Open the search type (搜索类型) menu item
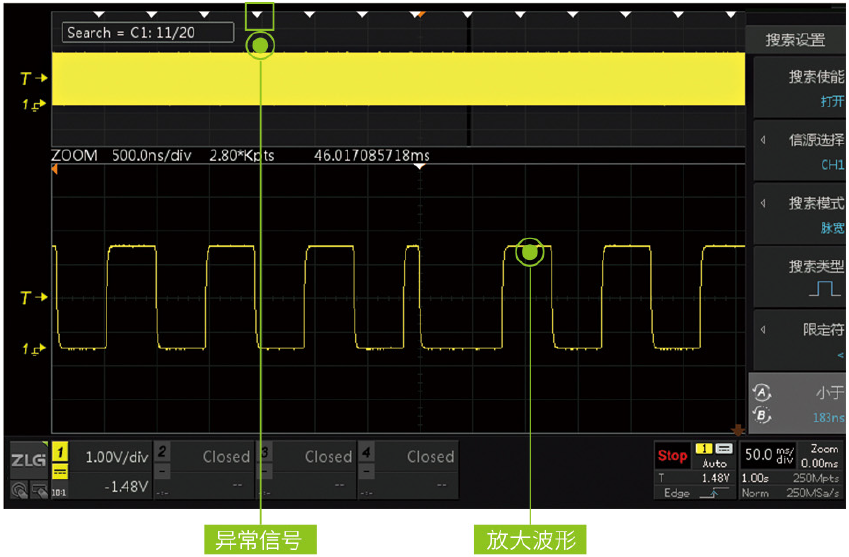The width and height of the screenshot is (849, 557). (798, 277)
